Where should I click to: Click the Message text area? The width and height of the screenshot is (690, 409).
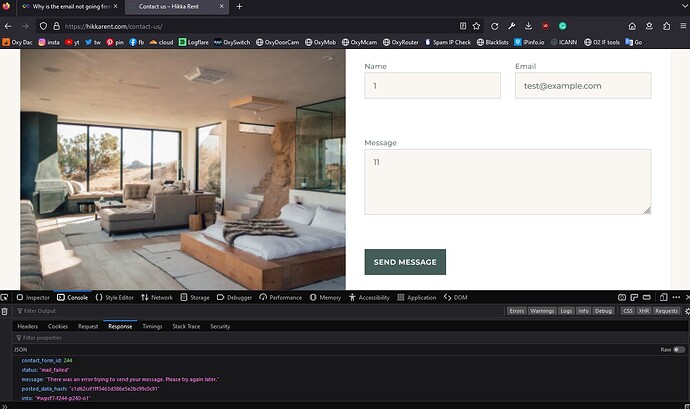click(x=507, y=181)
